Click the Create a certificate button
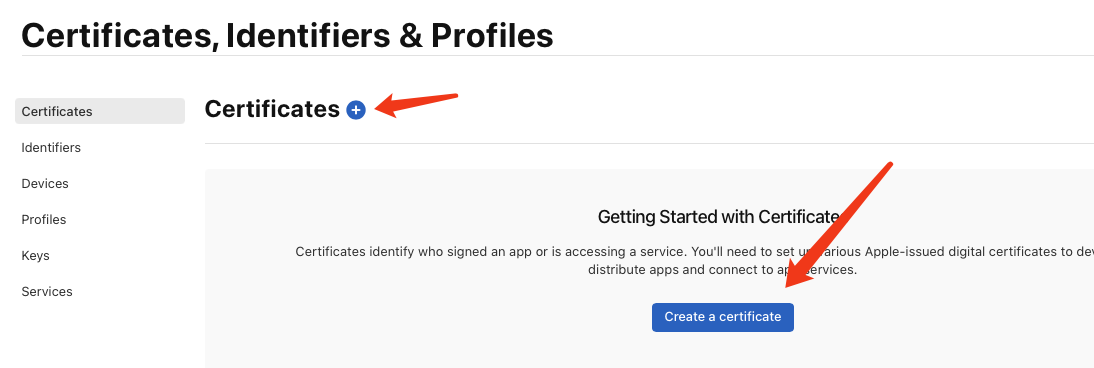Viewport: 1094px width, 368px height. coord(722,317)
